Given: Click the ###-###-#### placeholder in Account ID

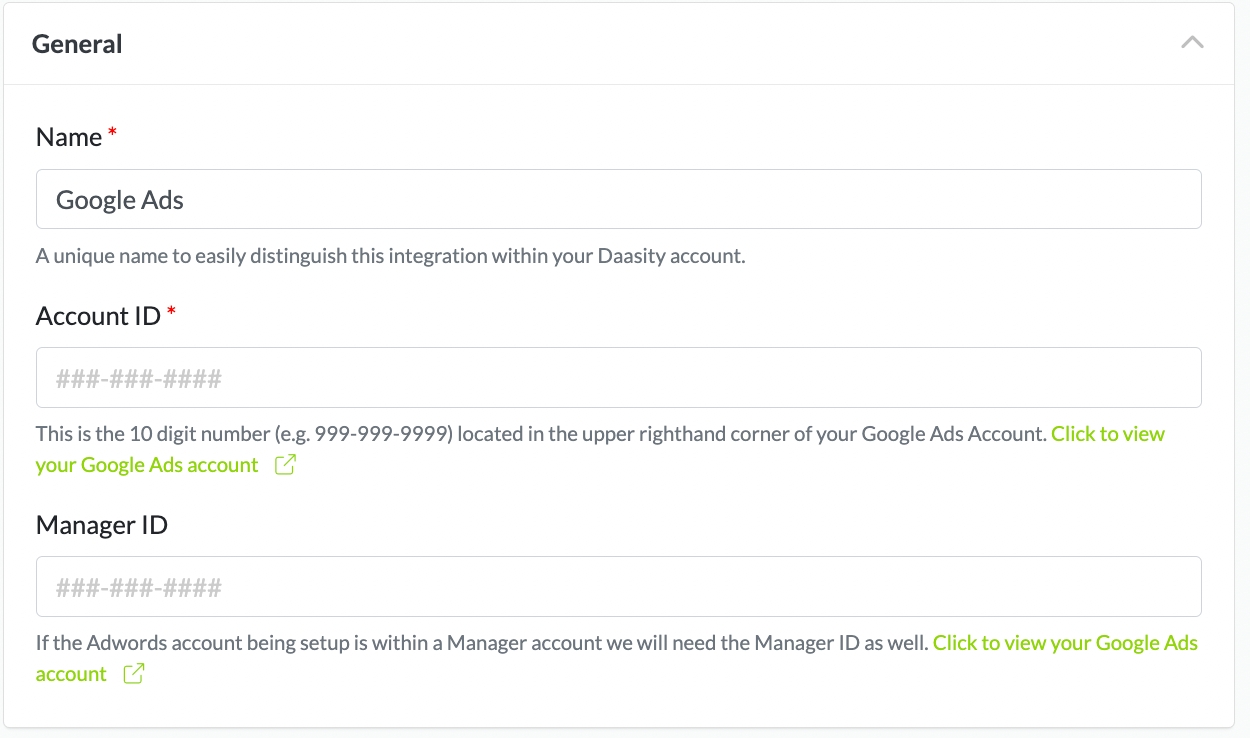Looking at the screenshot, I should coord(138,379).
